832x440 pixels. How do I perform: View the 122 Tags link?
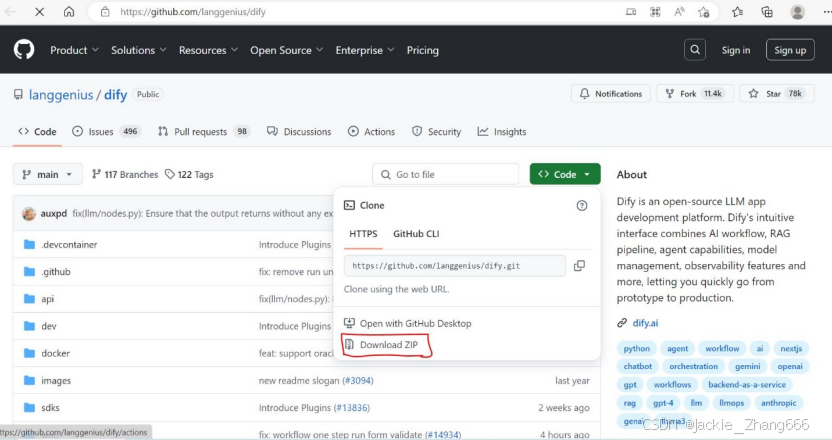[x=189, y=174]
